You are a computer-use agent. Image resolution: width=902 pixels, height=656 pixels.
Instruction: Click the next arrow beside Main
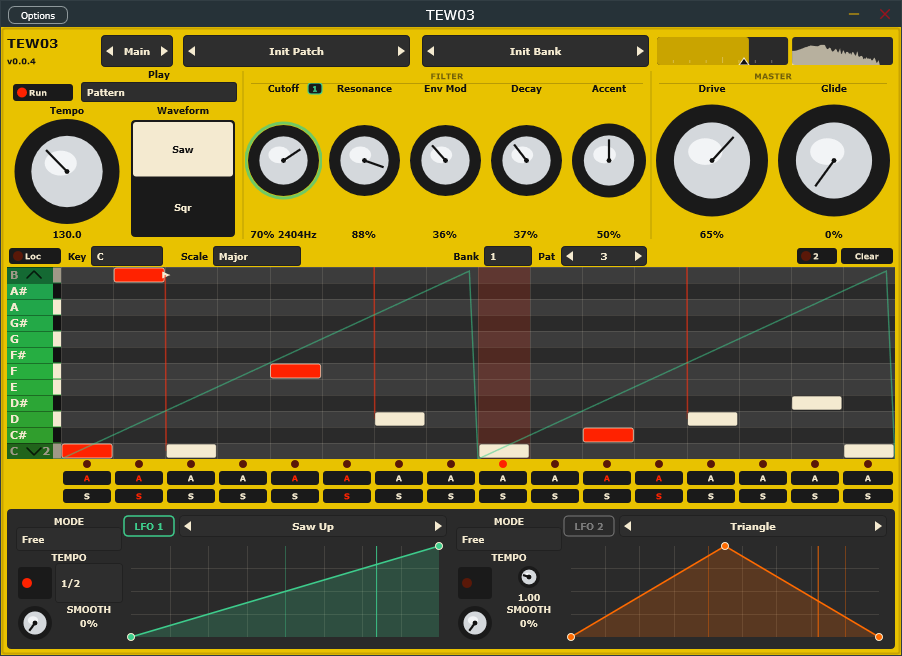click(164, 51)
